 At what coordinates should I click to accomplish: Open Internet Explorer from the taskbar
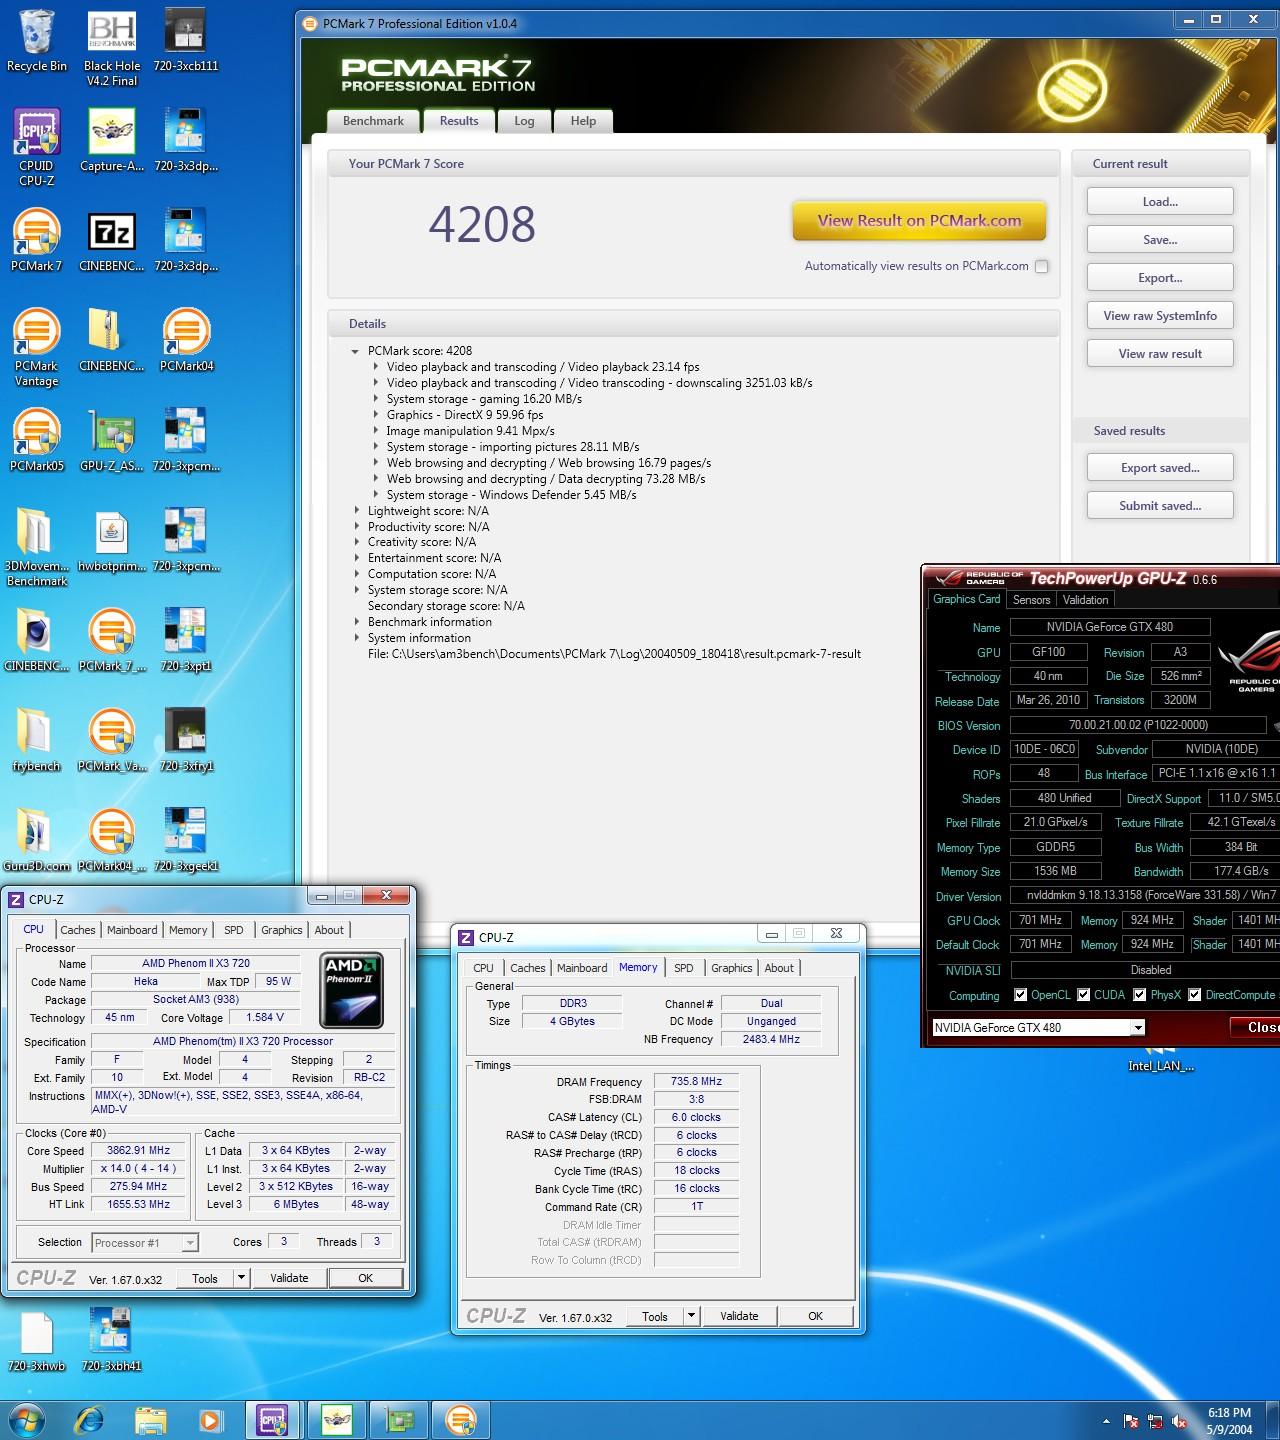[x=89, y=1420]
